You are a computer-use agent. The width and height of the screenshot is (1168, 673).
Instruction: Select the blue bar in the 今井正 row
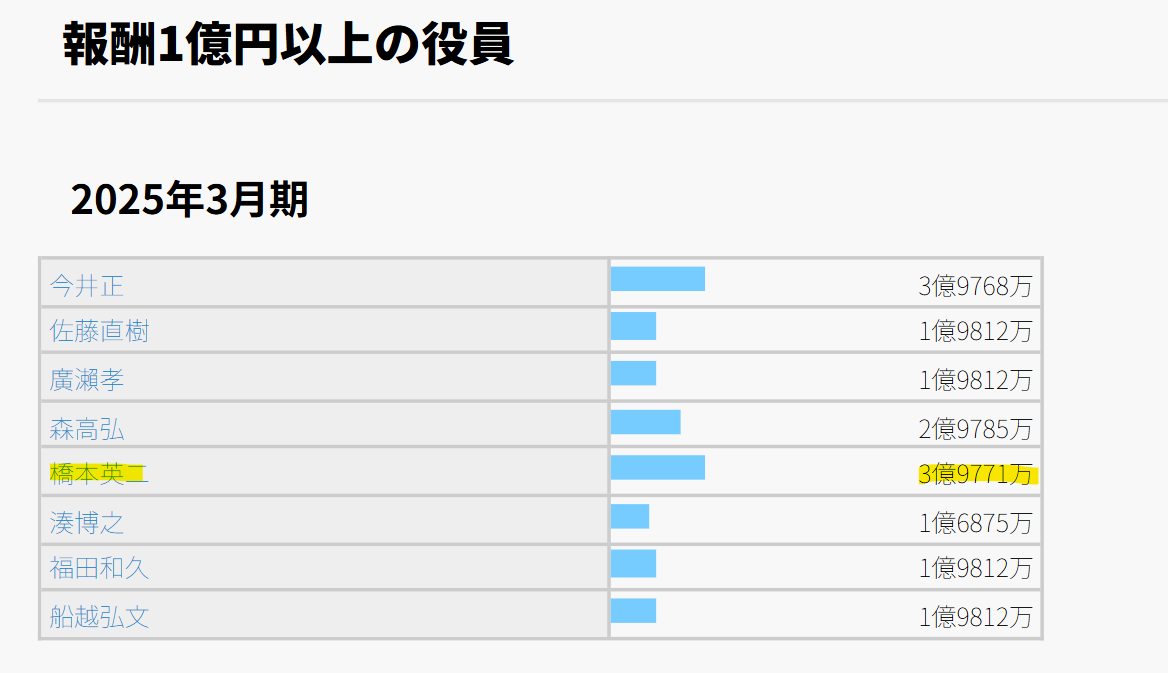pos(658,279)
